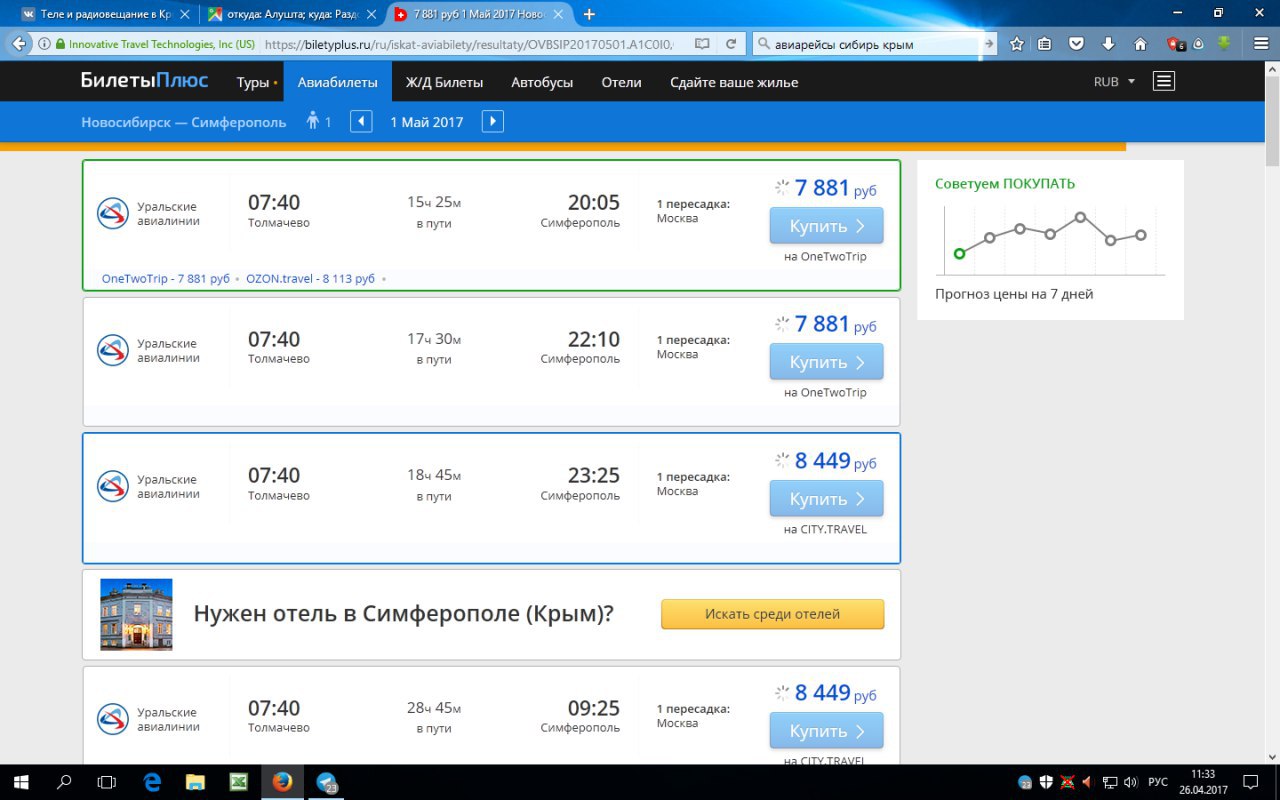Click the green first point on price chart
Image resolution: width=1280 pixels, height=800 pixels.
pyautogui.click(x=959, y=254)
